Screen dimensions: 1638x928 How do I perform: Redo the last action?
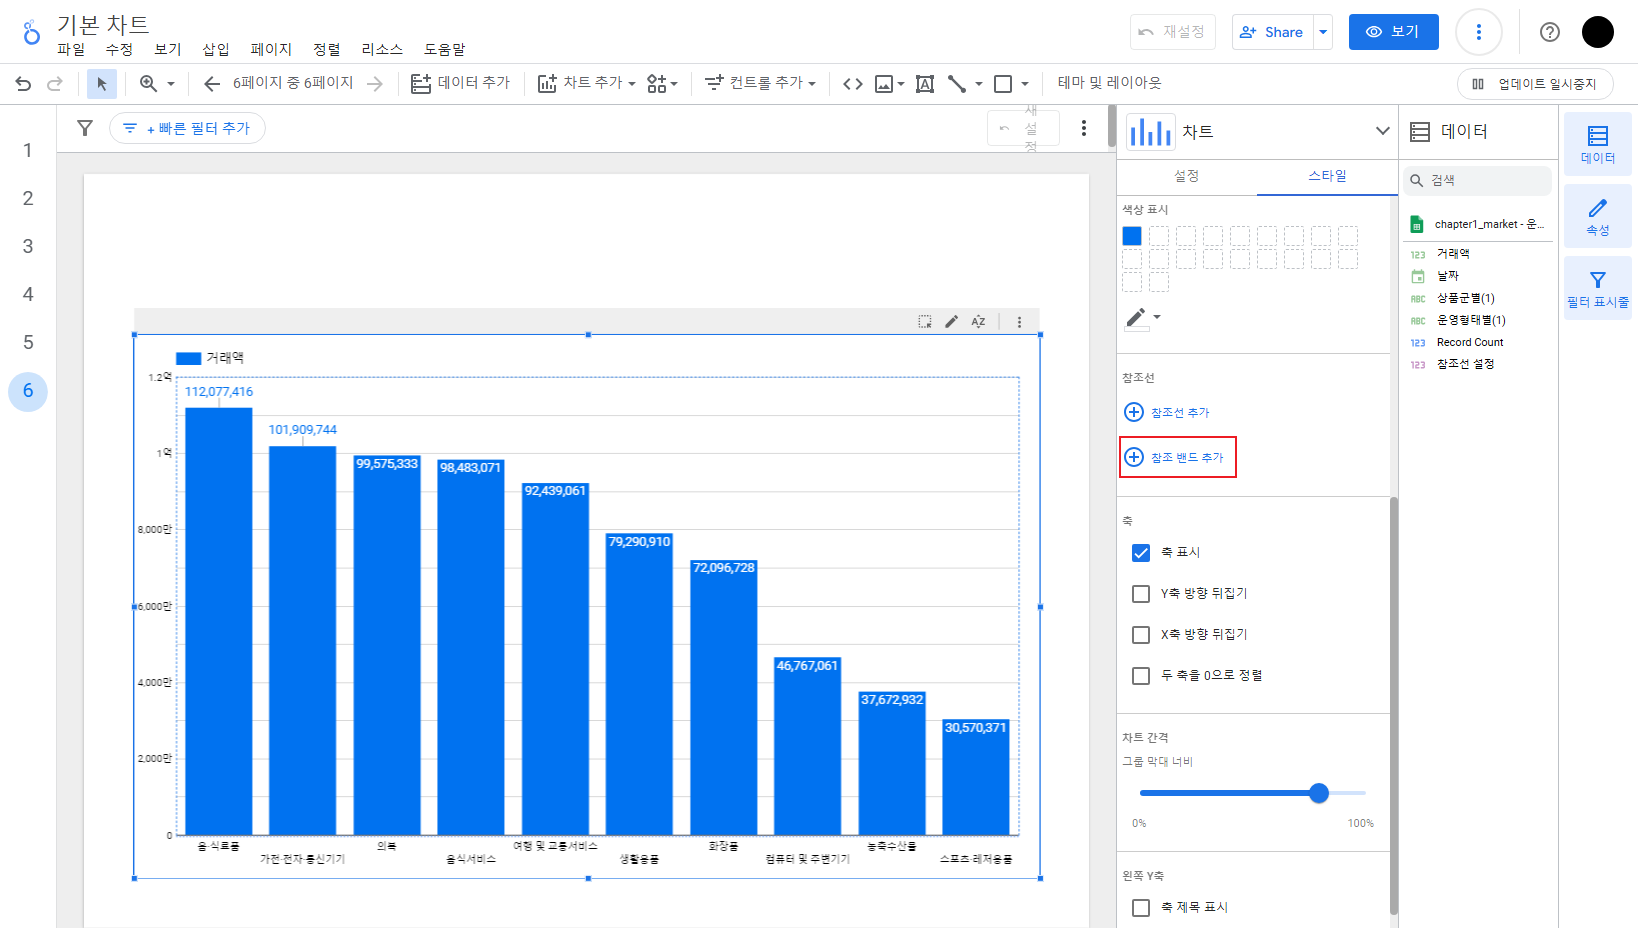pos(55,84)
